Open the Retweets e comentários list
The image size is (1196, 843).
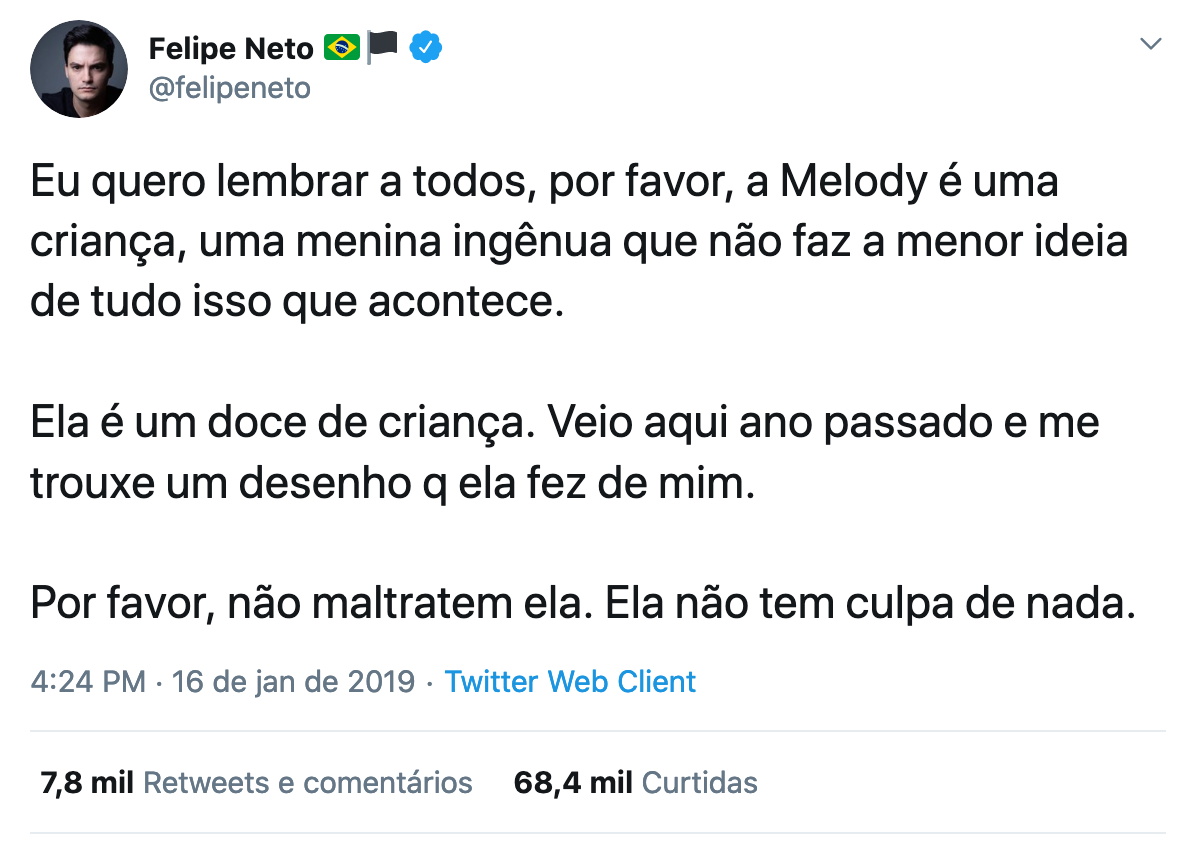[308, 782]
